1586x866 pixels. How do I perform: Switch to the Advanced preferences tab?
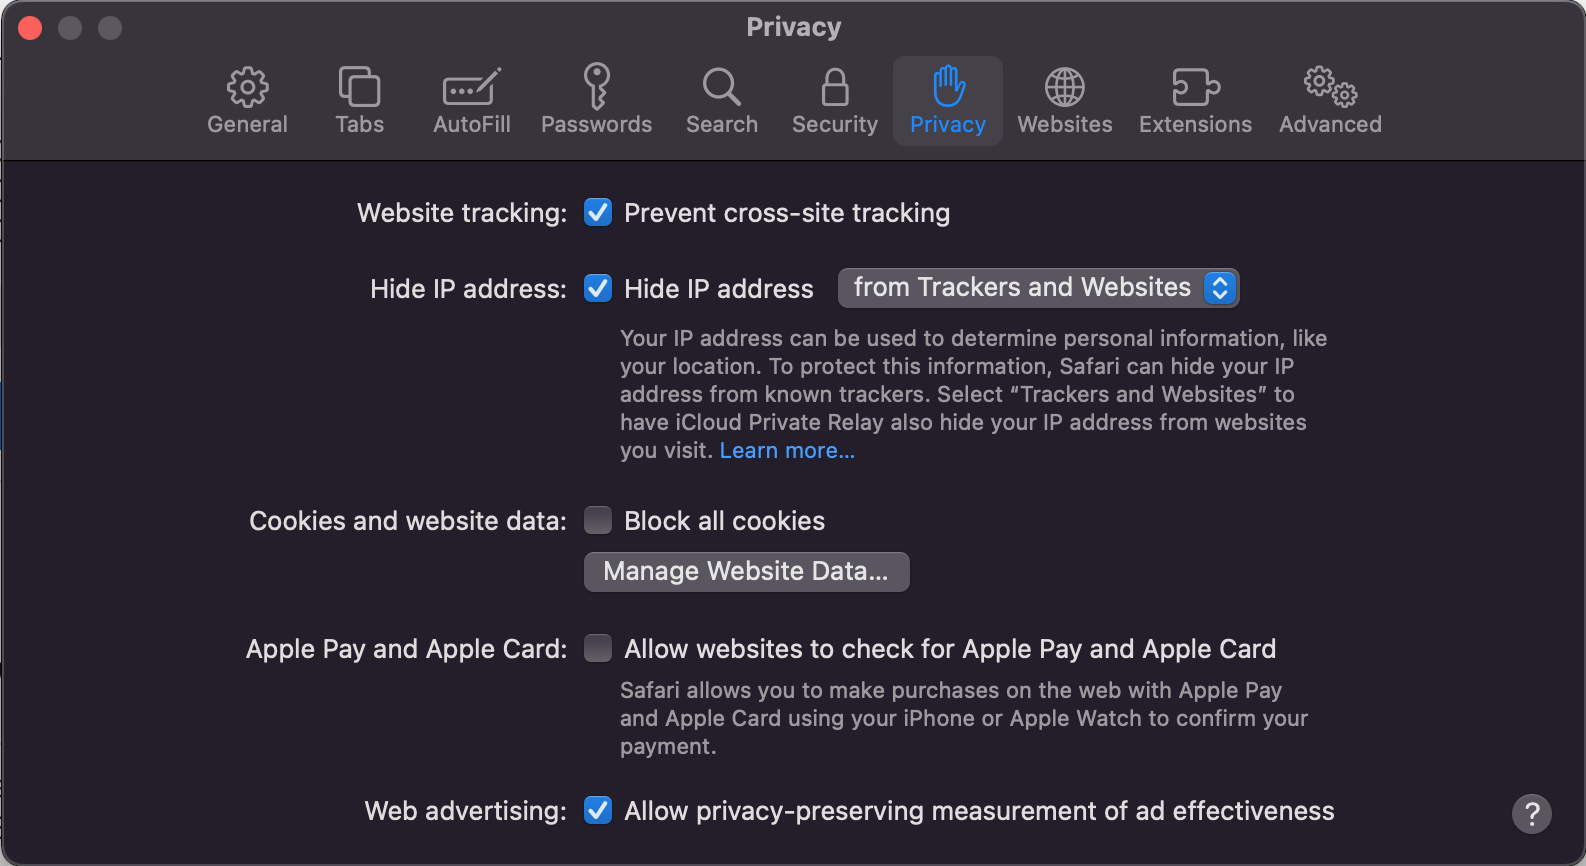(1330, 100)
